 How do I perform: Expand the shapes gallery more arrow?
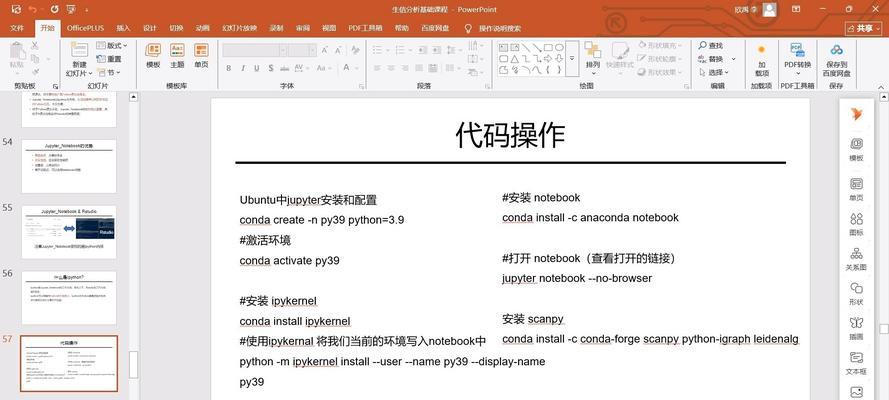click(572, 58)
